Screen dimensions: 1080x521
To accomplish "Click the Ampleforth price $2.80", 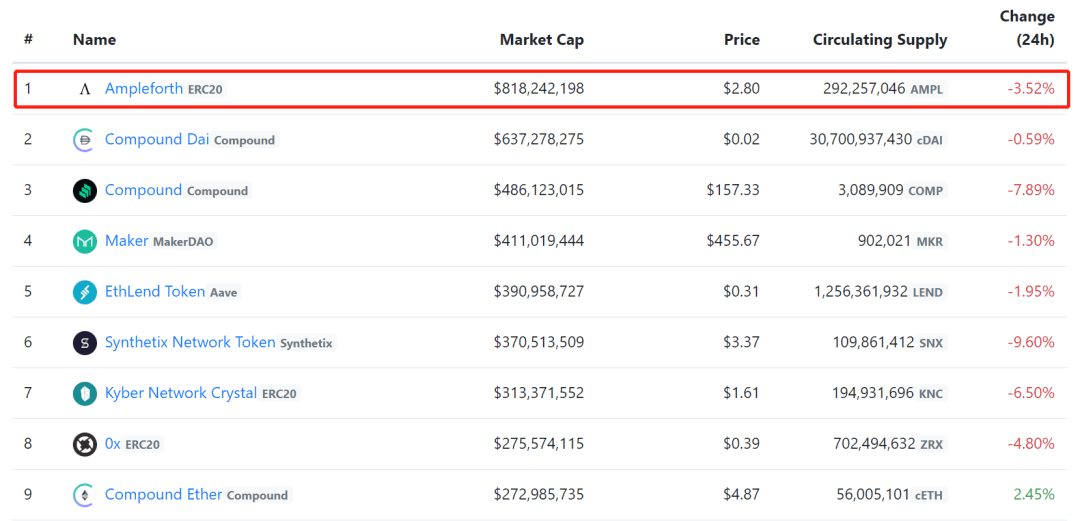I will click(x=742, y=88).
